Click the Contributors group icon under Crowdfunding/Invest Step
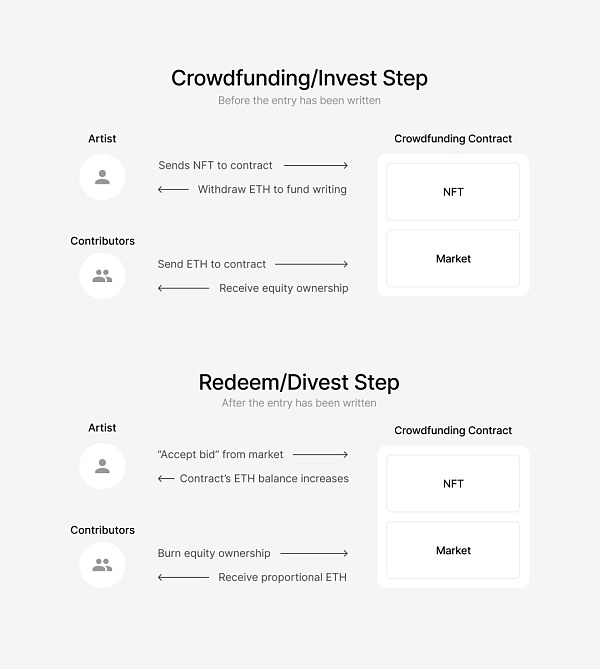 click(102, 276)
